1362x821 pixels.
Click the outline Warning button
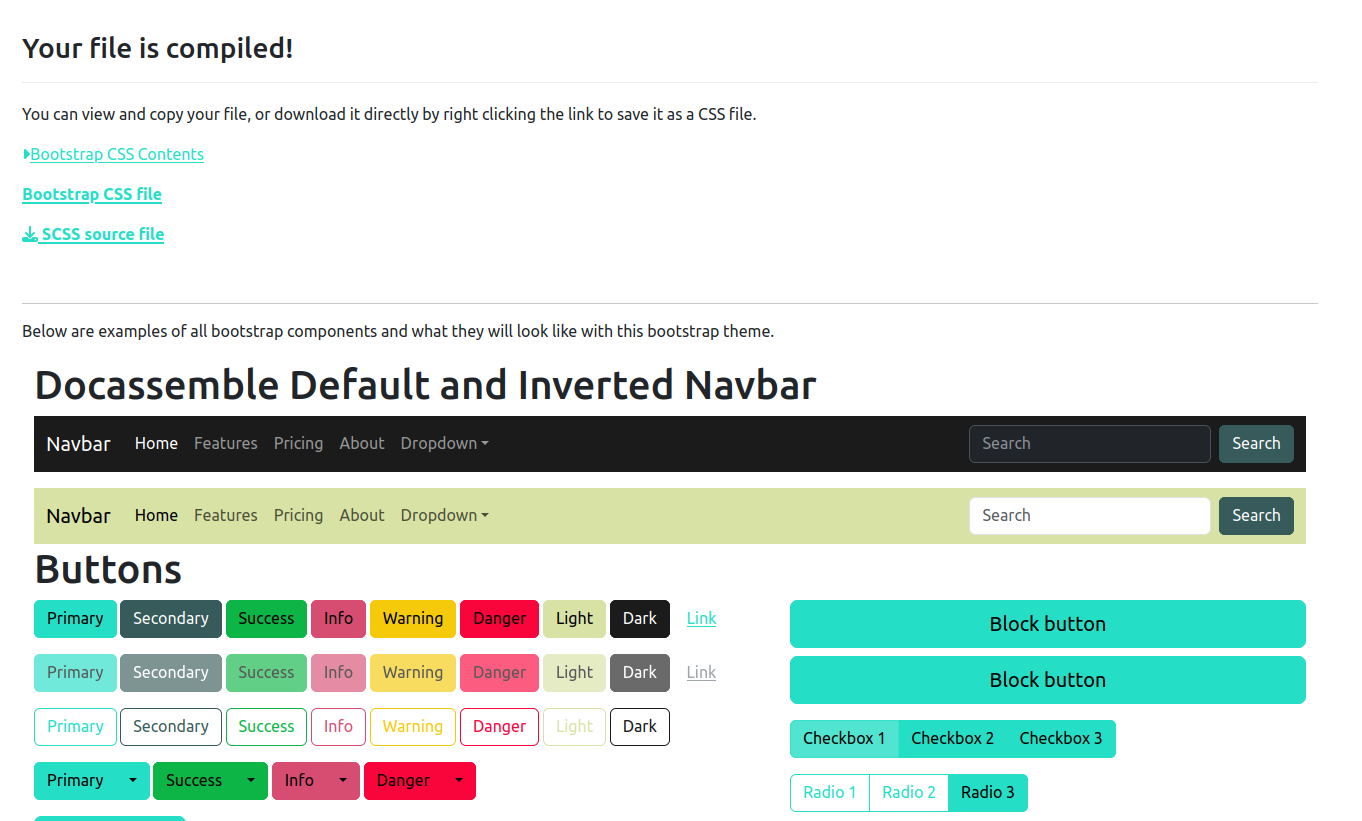click(413, 727)
